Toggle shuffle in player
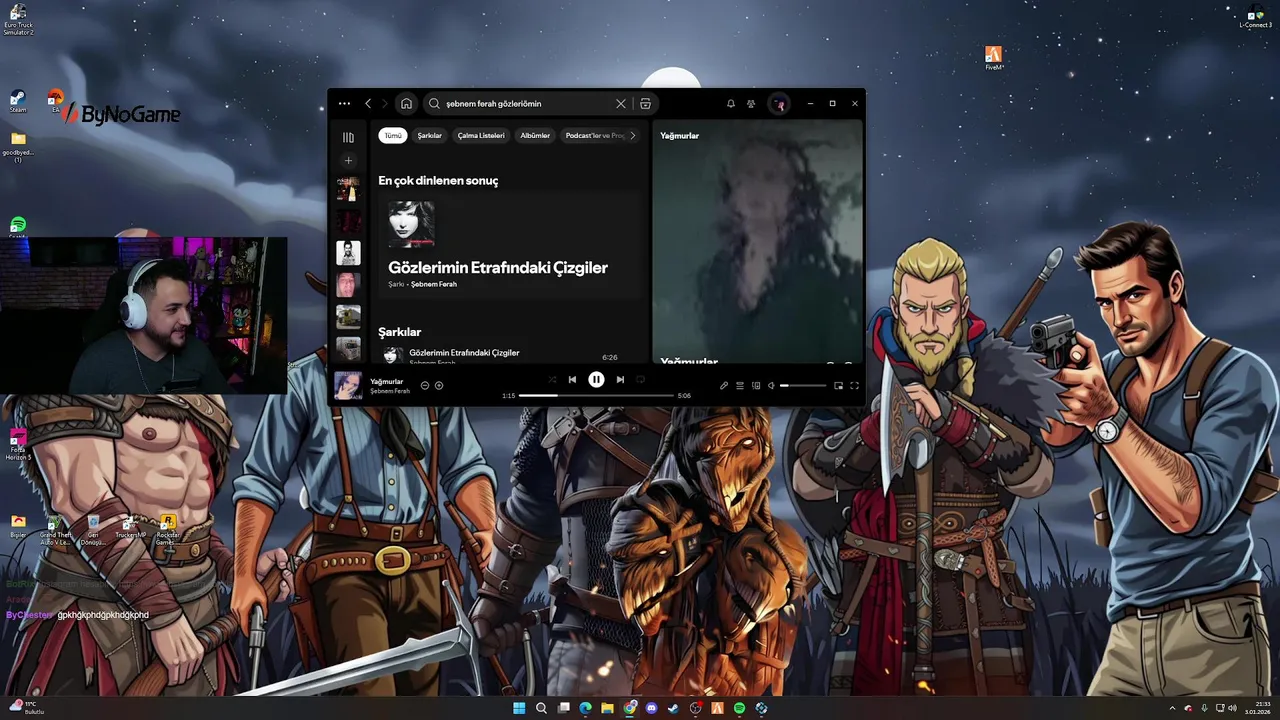The image size is (1280, 720). (x=552, y=379)
